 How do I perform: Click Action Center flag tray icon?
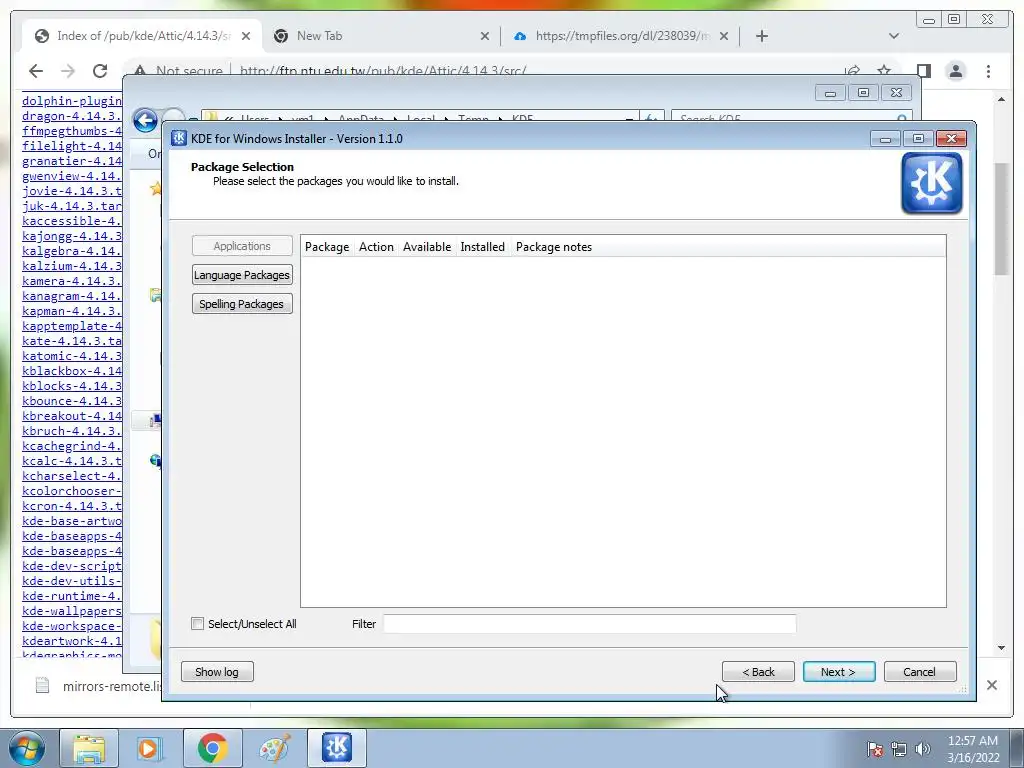(874, 750)
